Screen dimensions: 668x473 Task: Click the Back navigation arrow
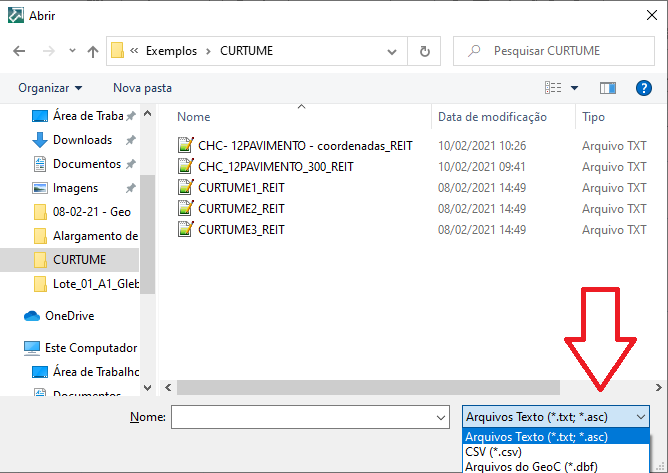pyautogui.click(x=19, y=51)
